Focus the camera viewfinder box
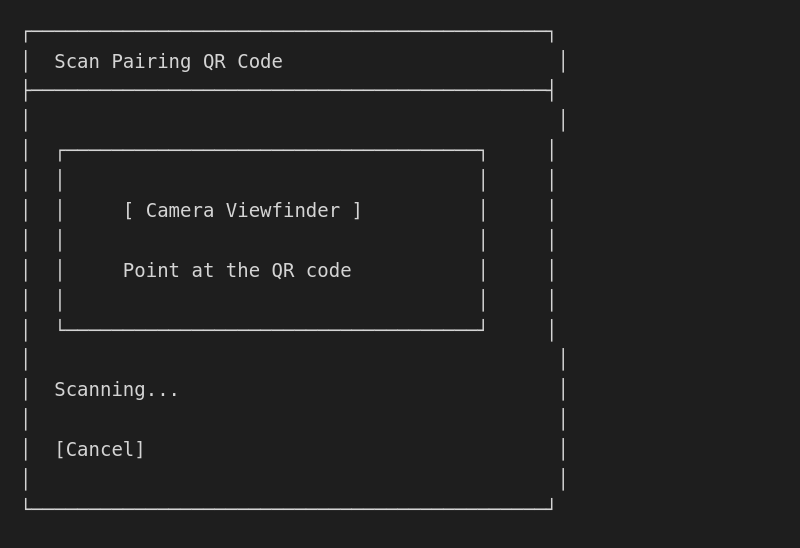Image resolution: width=800 pixels, height=548 pixels. coord(271,240)
